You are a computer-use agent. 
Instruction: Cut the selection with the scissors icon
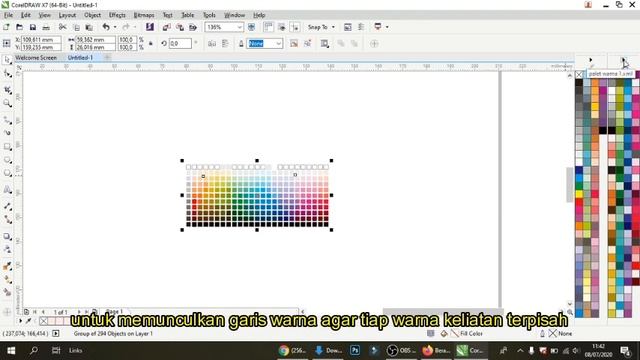coord(62,27)
